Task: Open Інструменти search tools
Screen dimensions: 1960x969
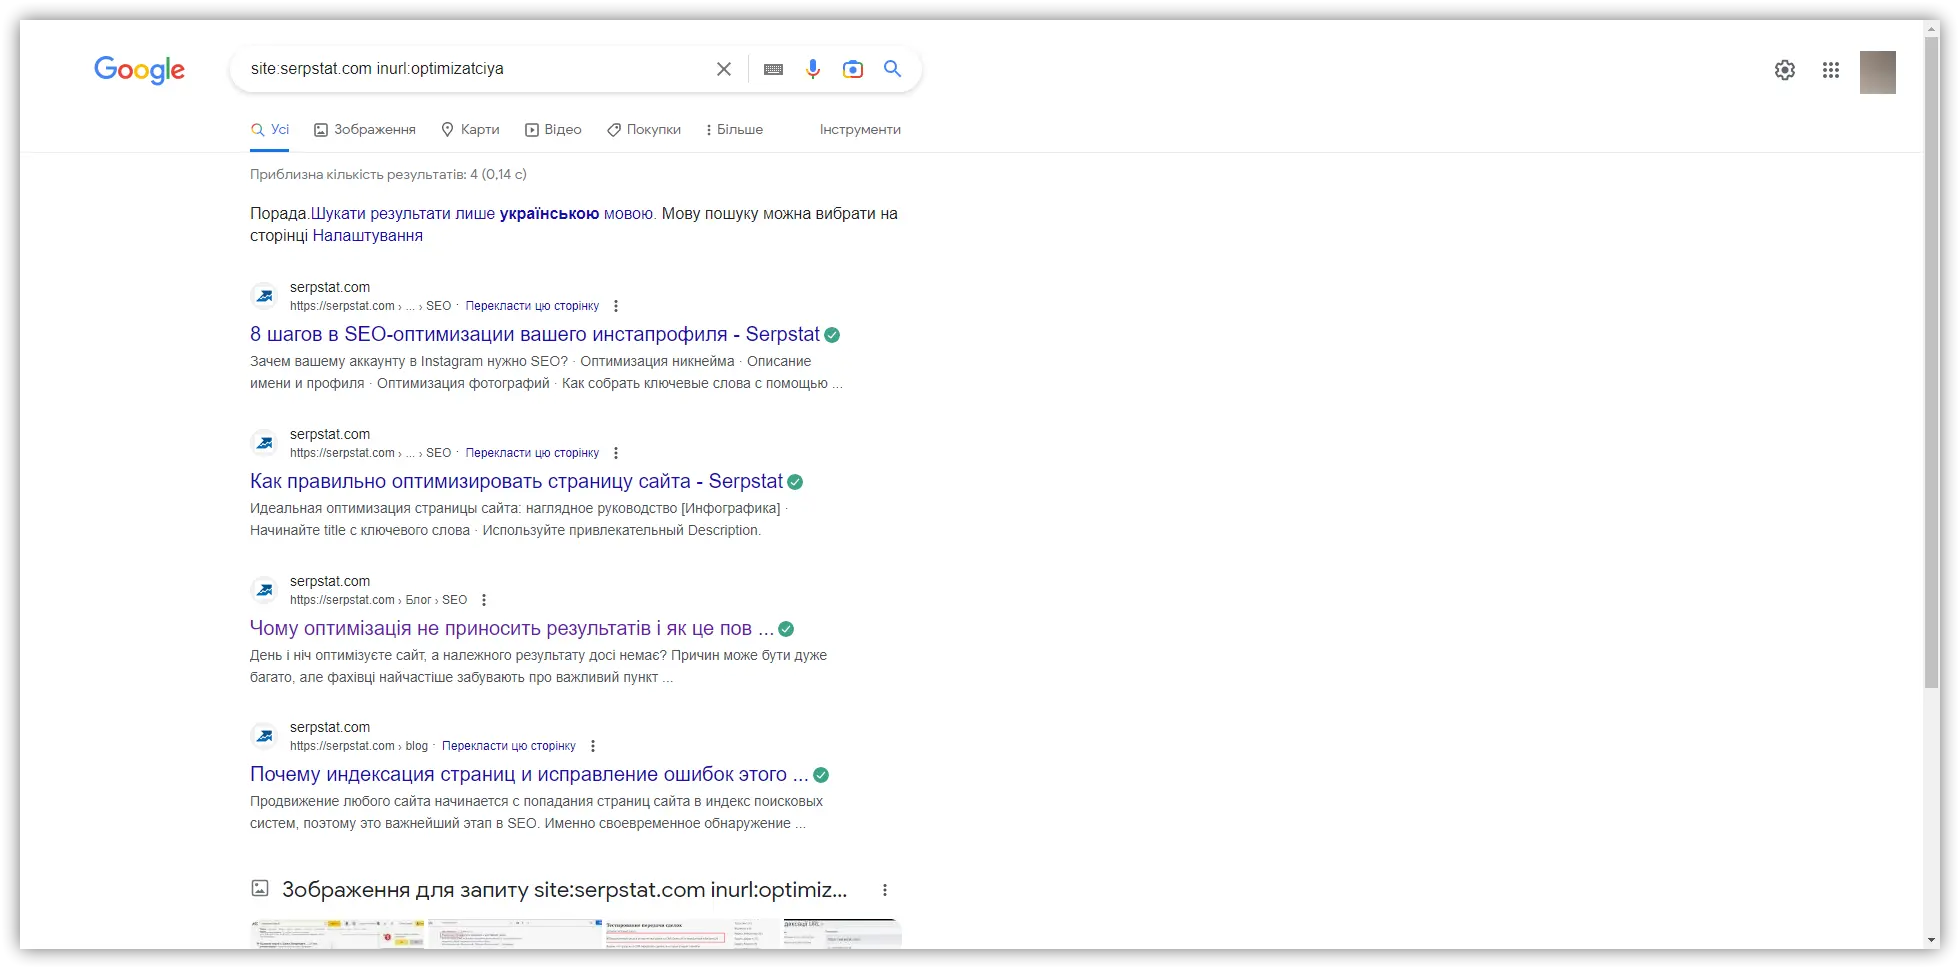Action: pyautogui.click(x=860, y=130)
